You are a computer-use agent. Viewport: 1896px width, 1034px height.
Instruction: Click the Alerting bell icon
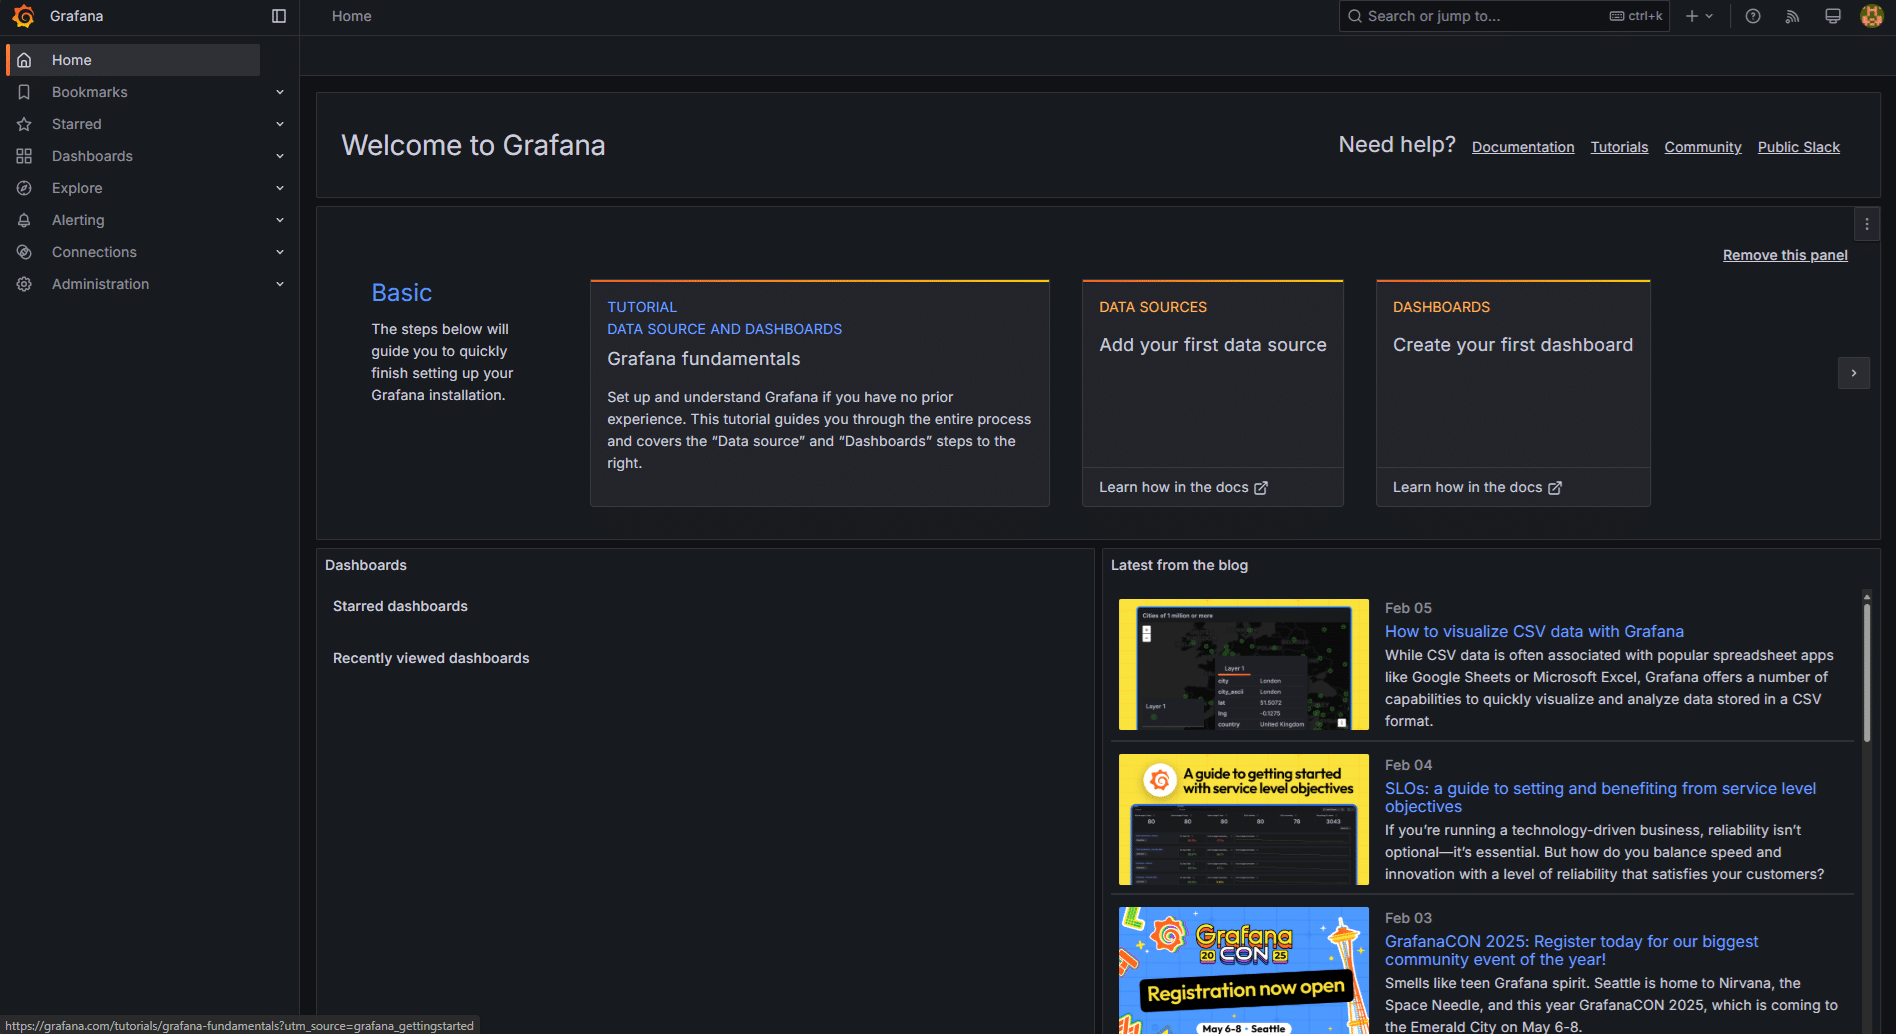25,220
